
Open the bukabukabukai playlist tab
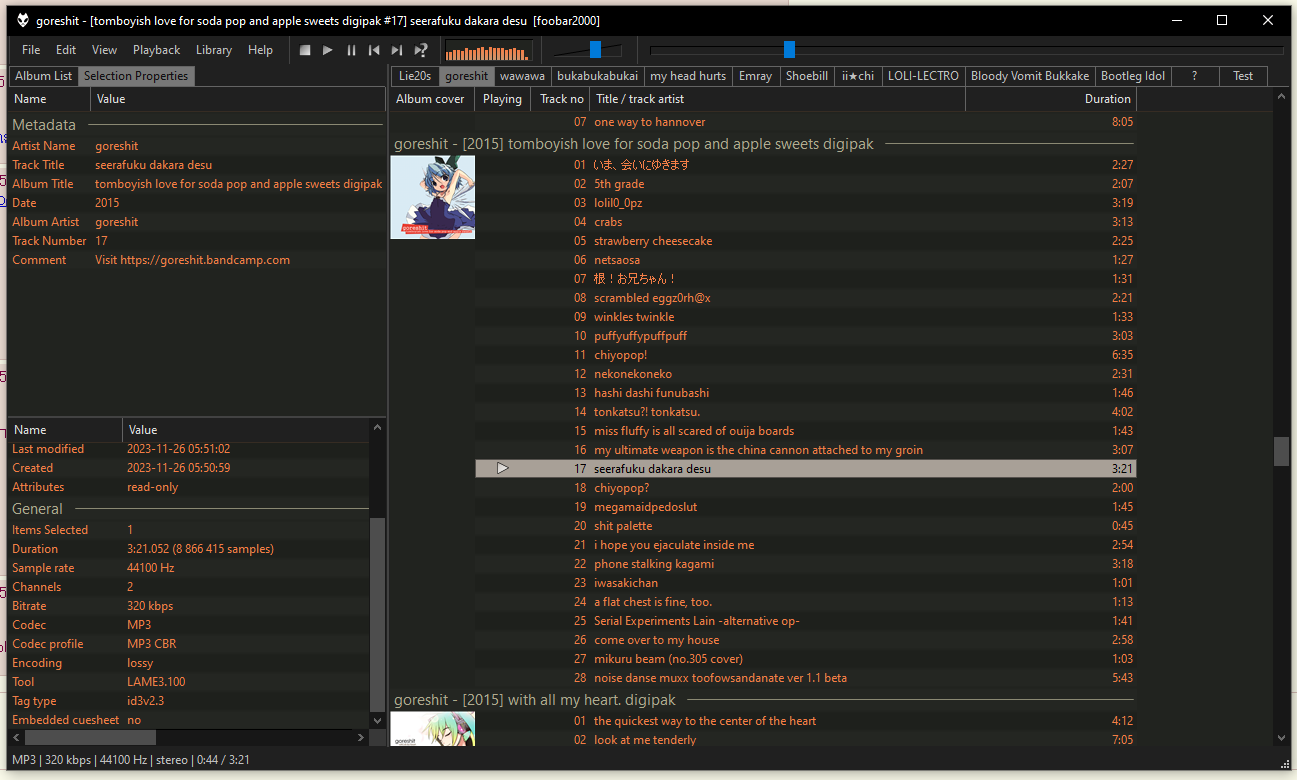coord(597,76)
